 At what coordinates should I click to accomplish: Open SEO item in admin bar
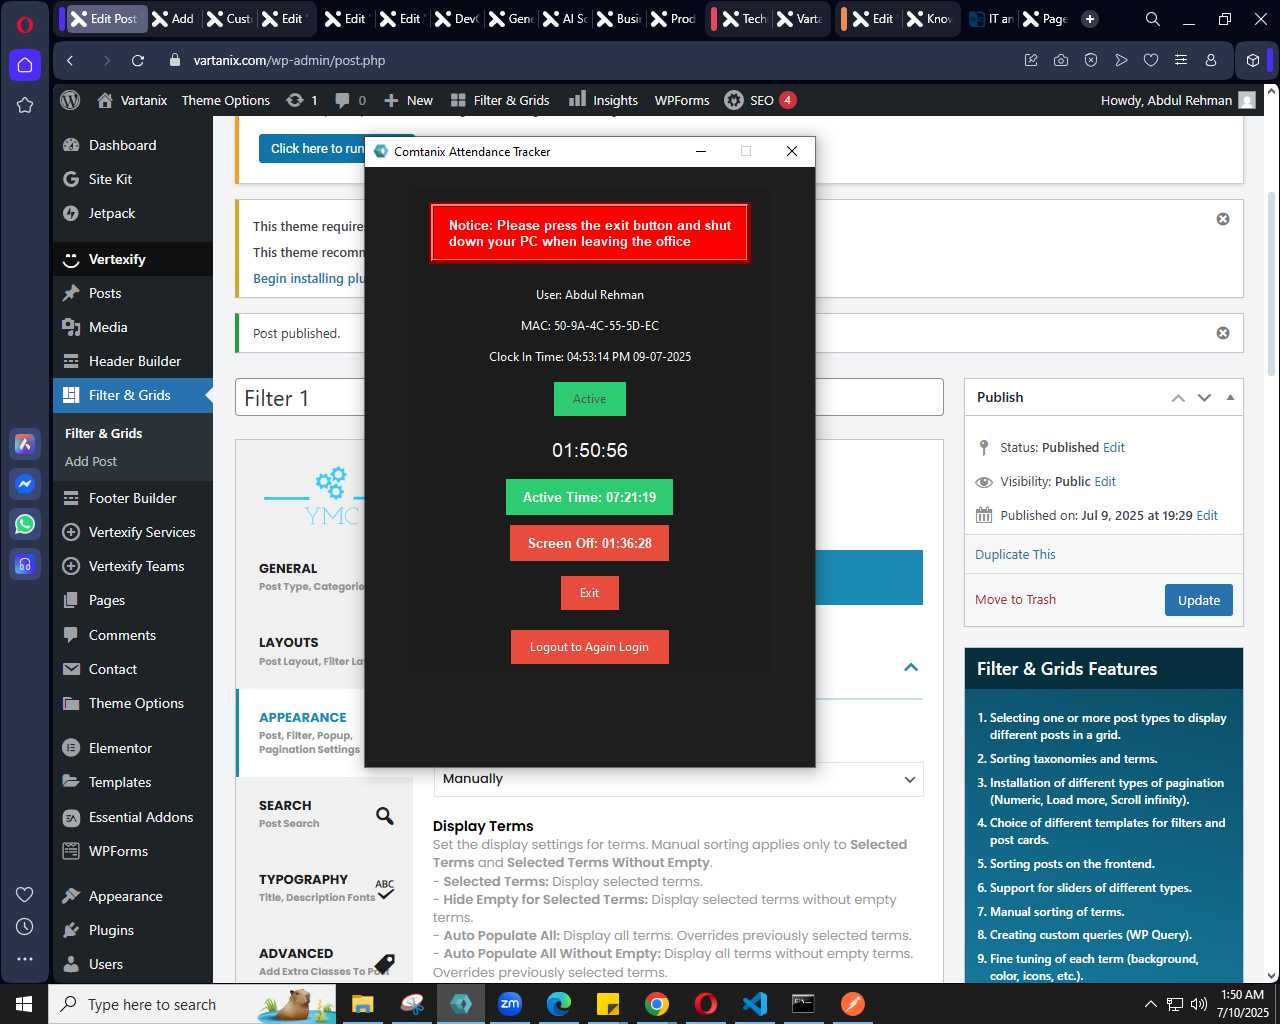(760, 100)
